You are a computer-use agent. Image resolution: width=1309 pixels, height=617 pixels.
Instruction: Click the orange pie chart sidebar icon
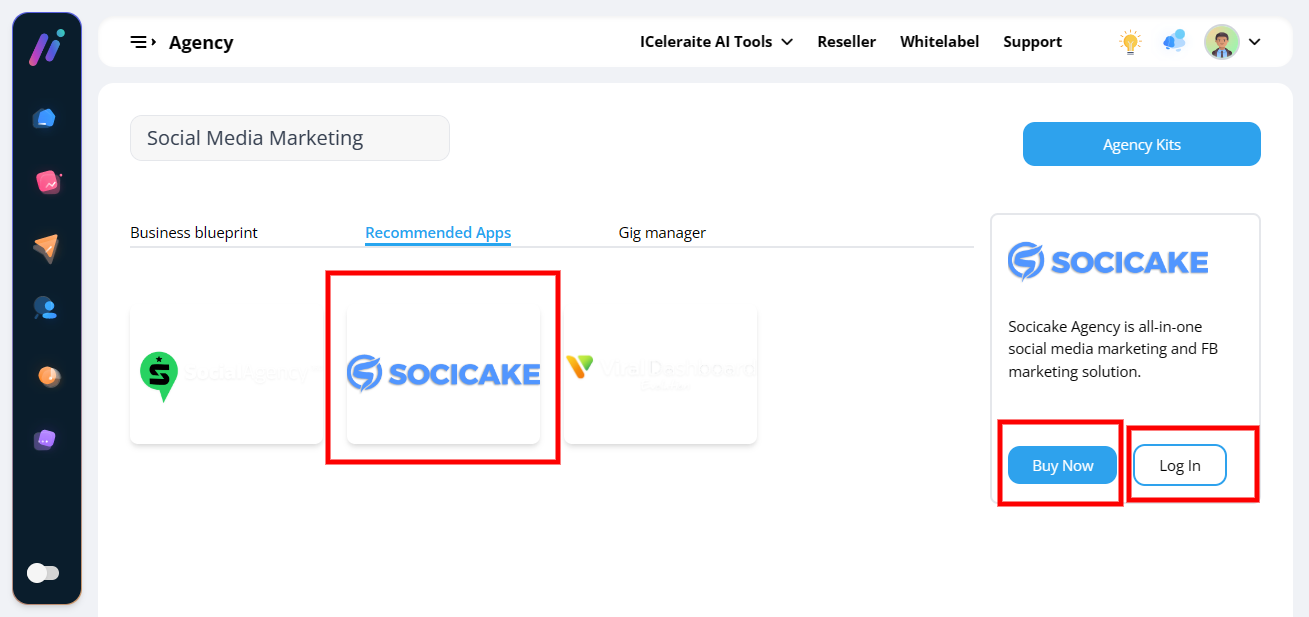48,375
